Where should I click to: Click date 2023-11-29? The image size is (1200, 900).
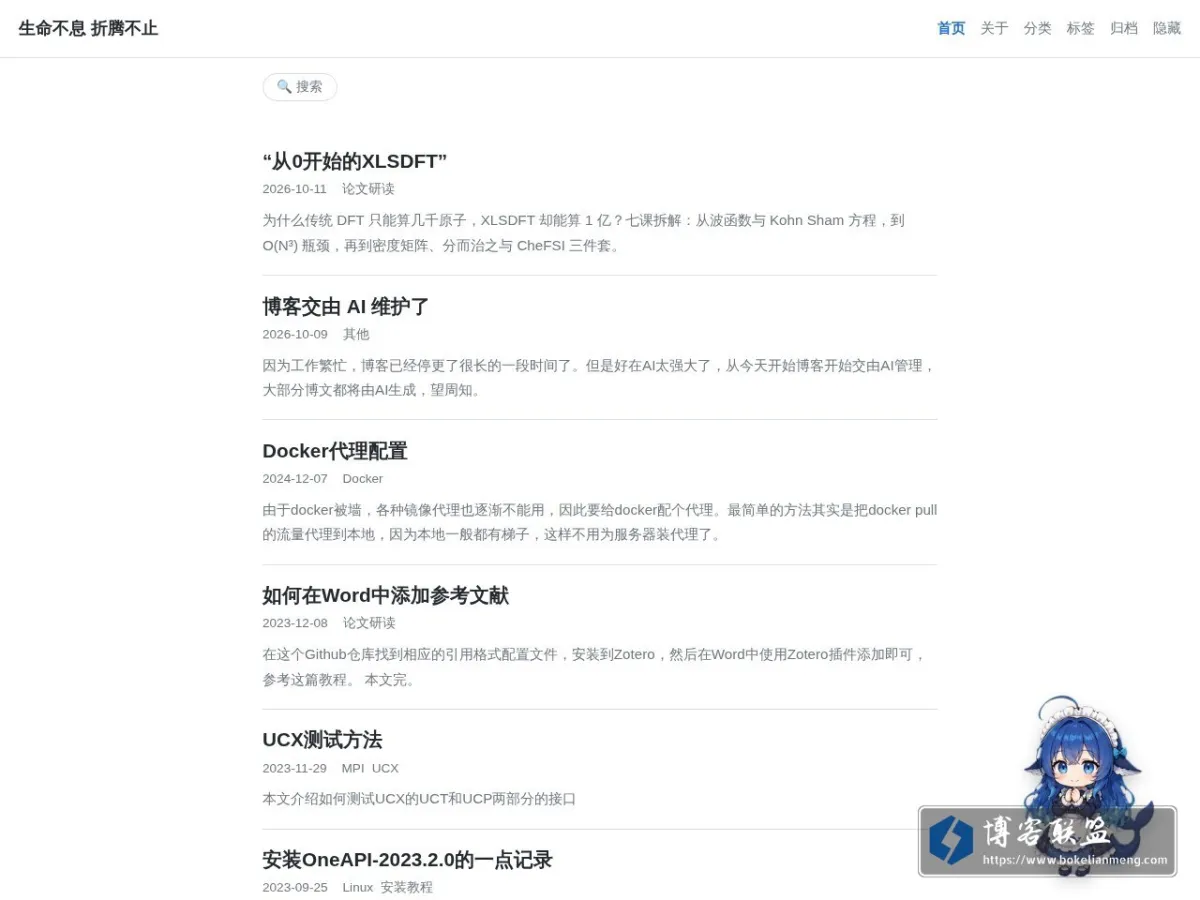pyautogui.click(x=294, y=768)
